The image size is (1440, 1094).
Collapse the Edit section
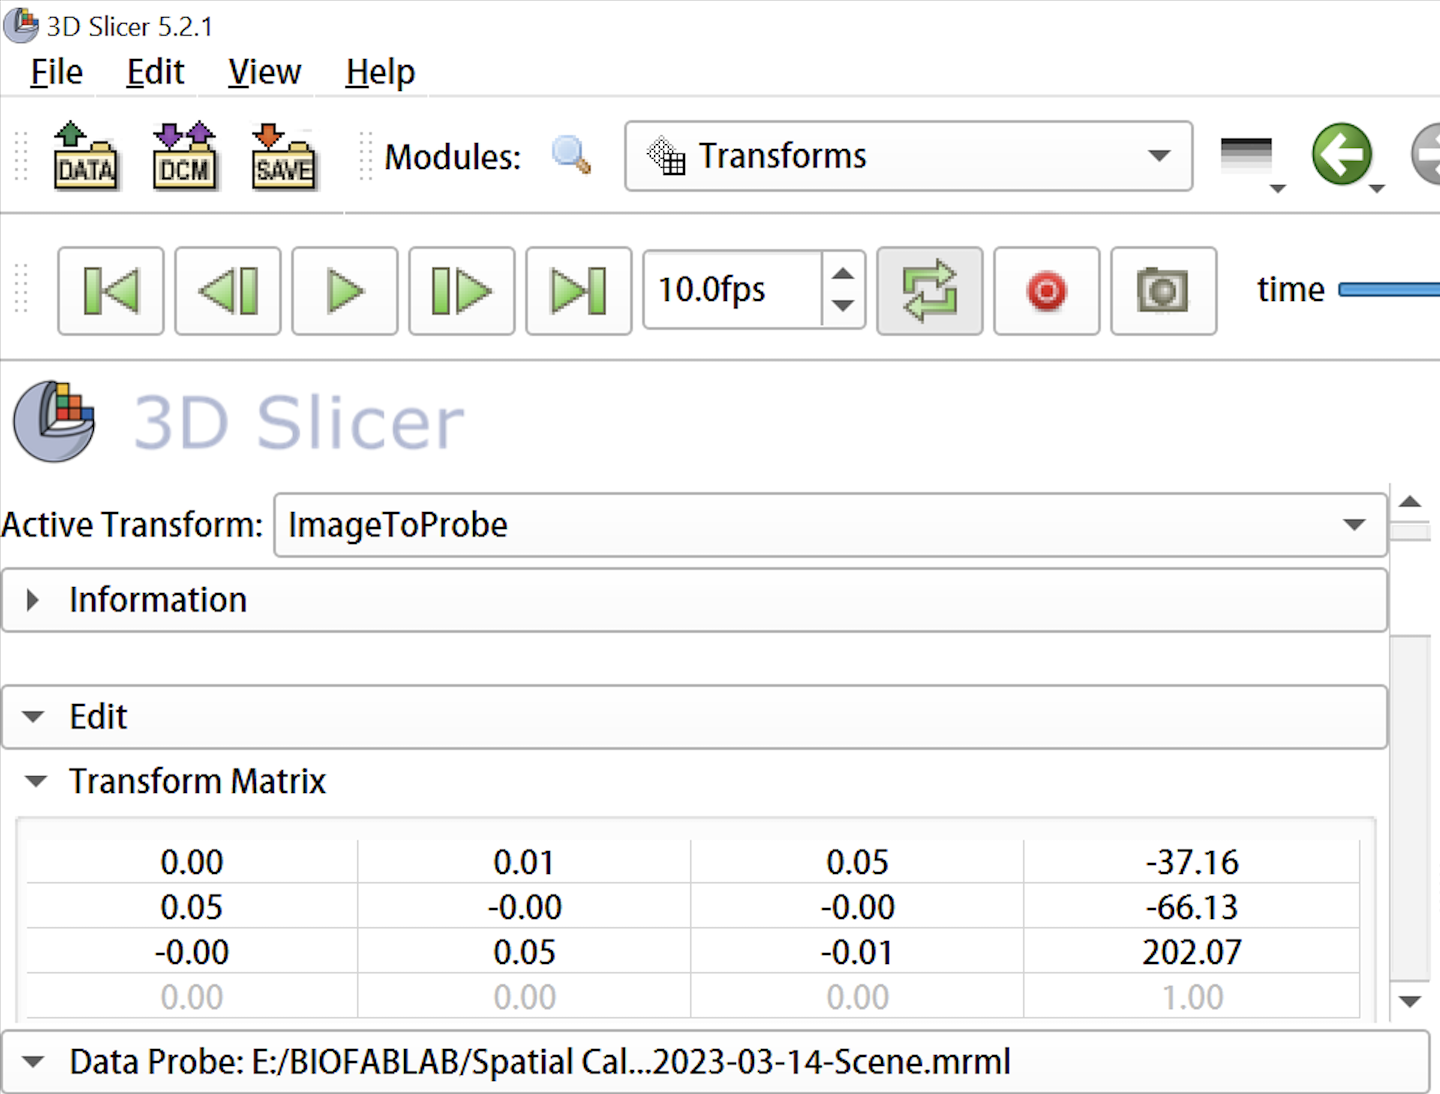(x=694, y=717)
